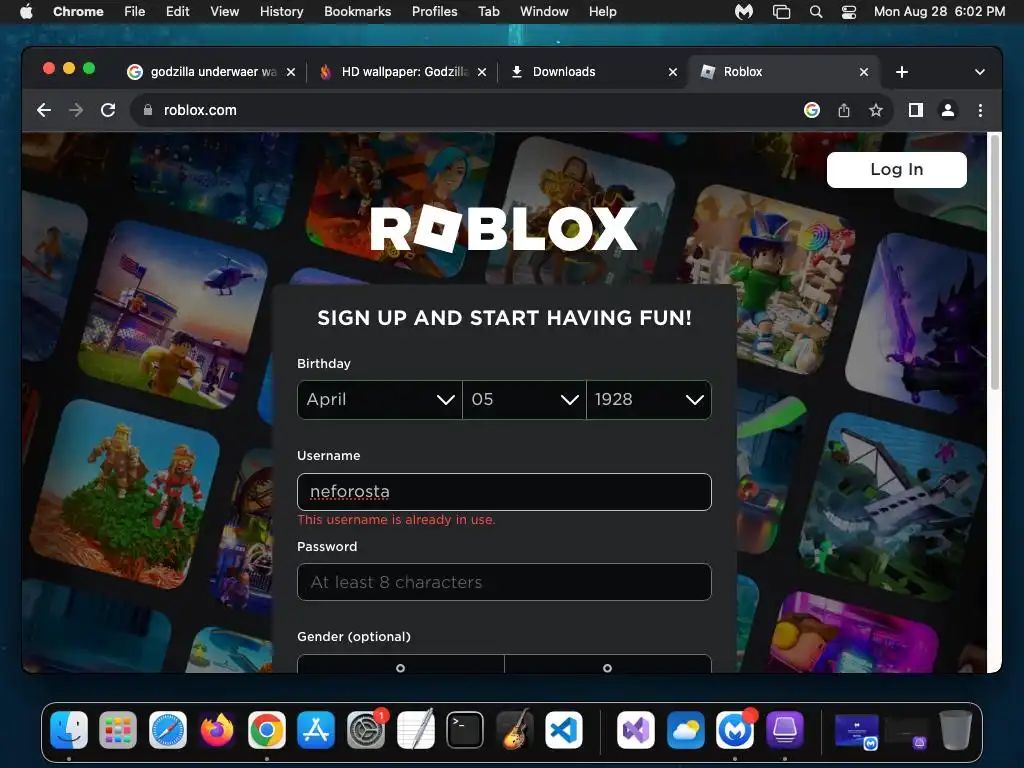Click into the Username field with neforosta
This screenshot has height=768, width=1024.
point(504,492)
